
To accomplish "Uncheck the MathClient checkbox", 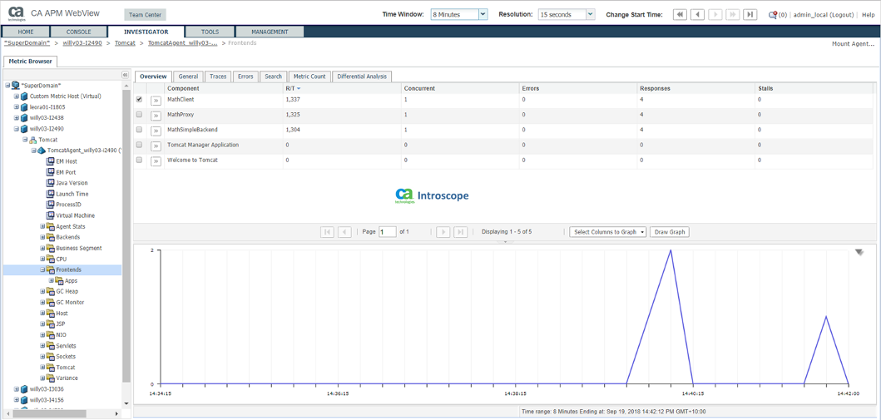I will pyautogui.click(x=139, y=99).
